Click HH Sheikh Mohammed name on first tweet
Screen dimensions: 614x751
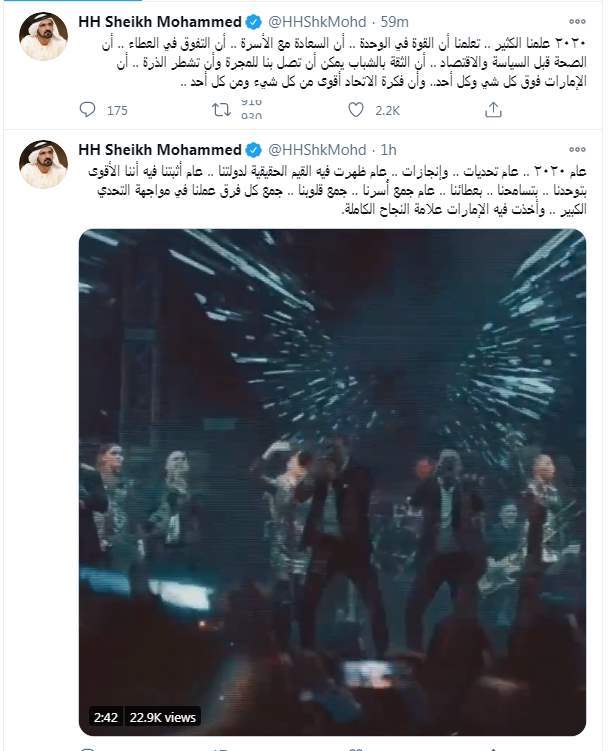(x=159, y=22)
